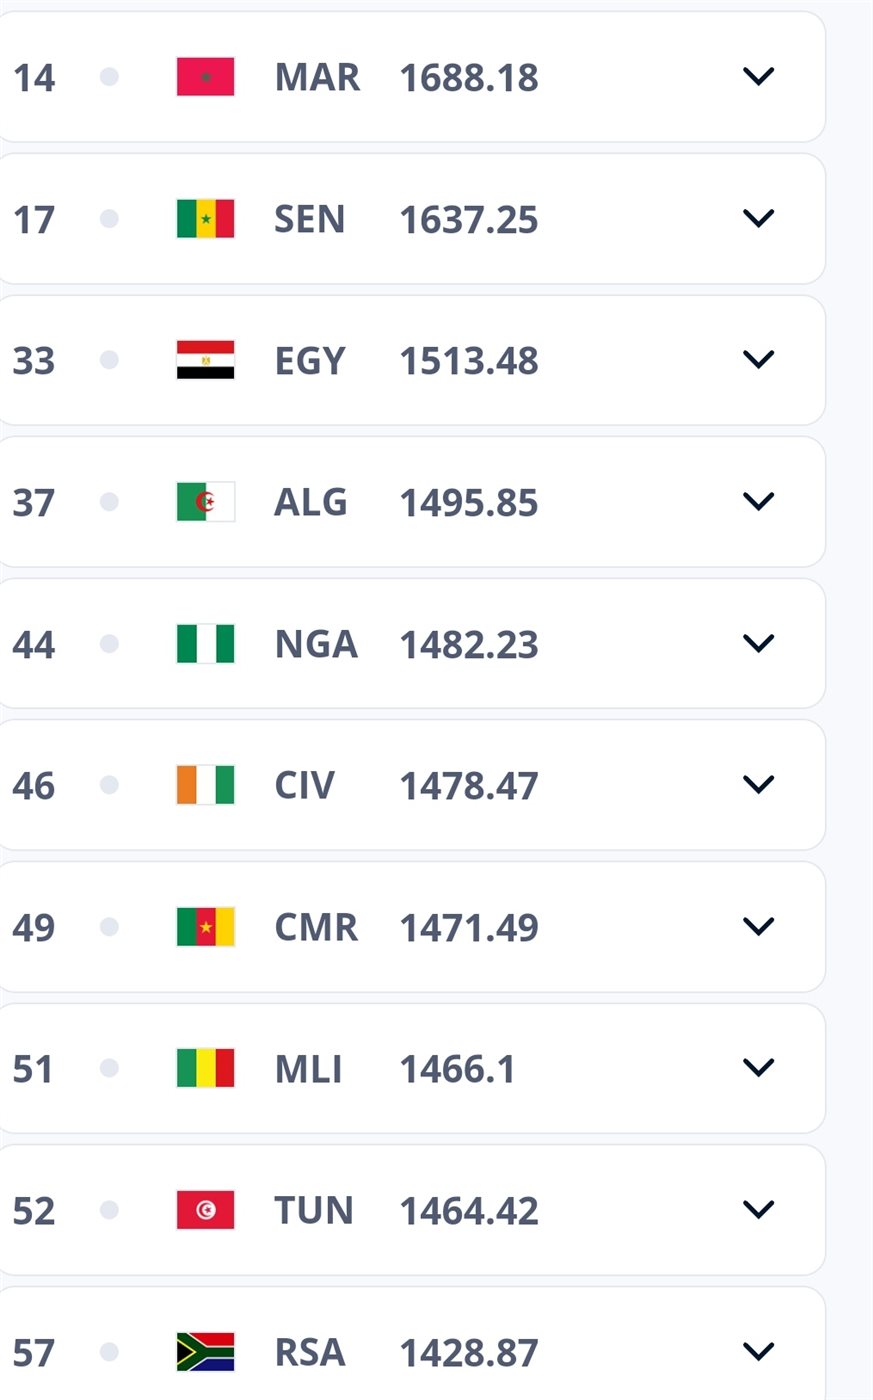Screen dimensions: 873x1400
Task: Show CIV details via chevron arrow
Action: click(759, 784)
